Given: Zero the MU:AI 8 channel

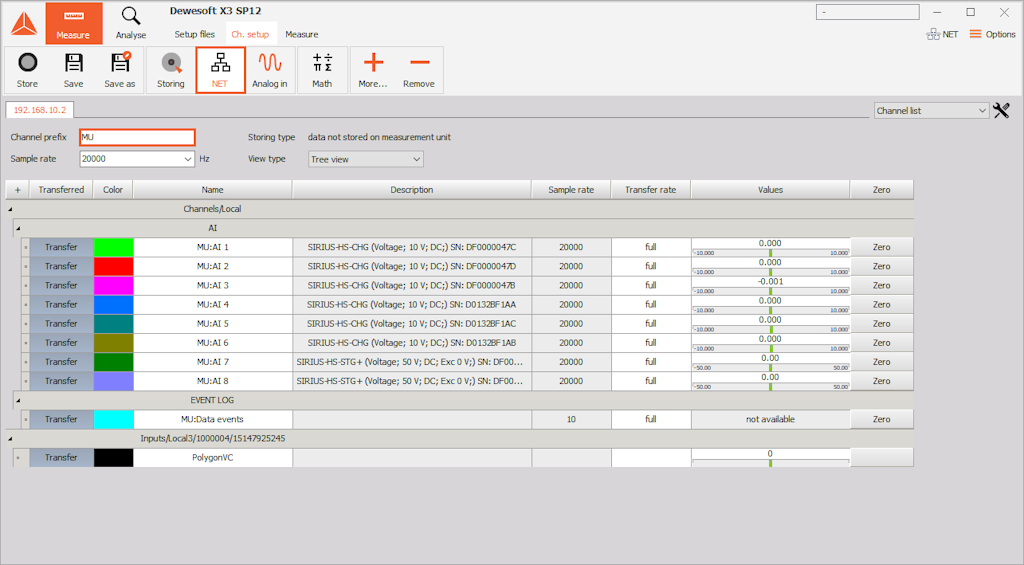Looking at the screenshot, I should point(882,381).
